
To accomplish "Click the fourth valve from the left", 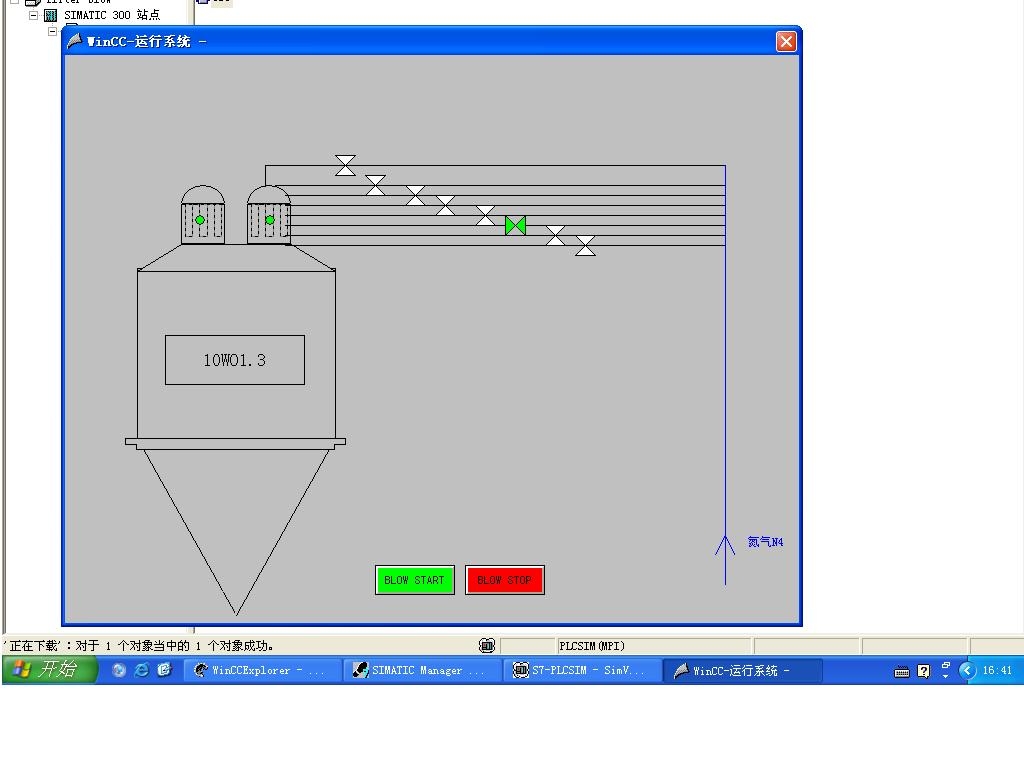I will 445,206.
